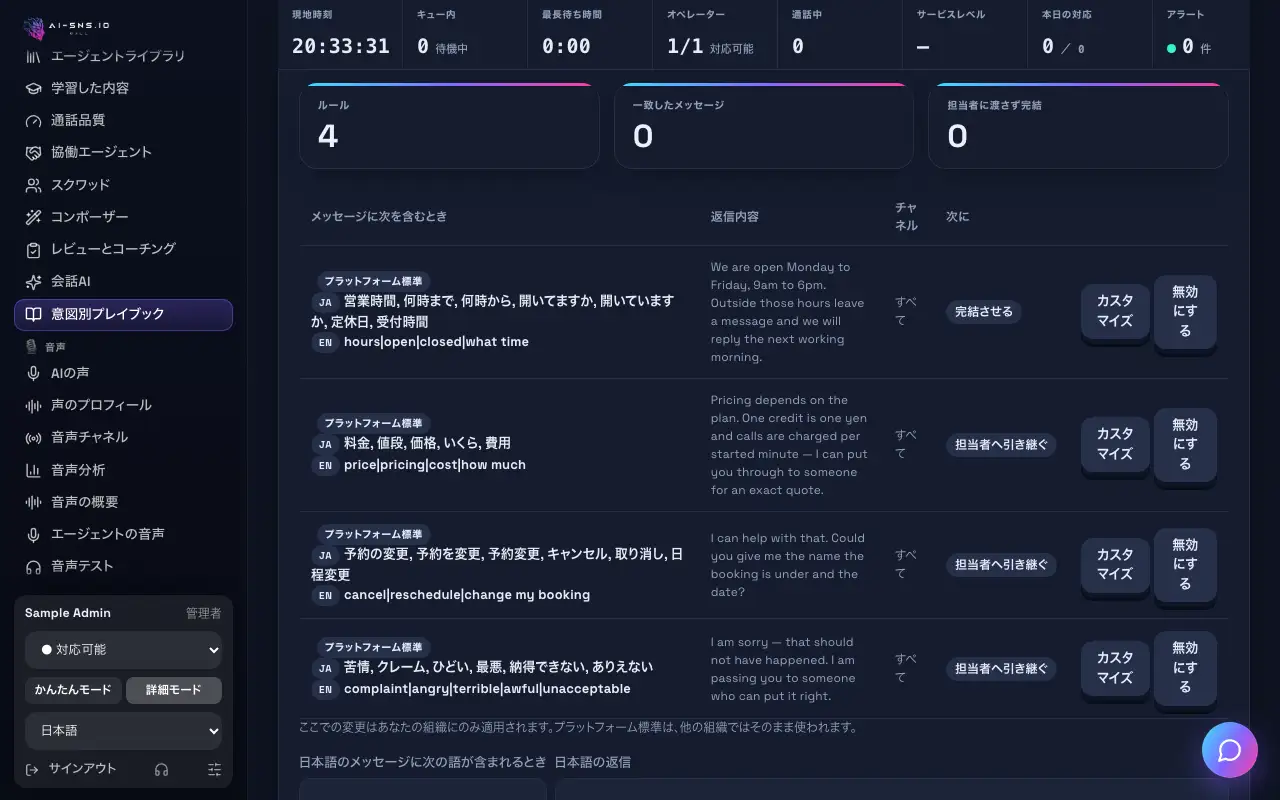Click the headset icon beside サインアウト

pyautogui.click(x=161, y=769)
